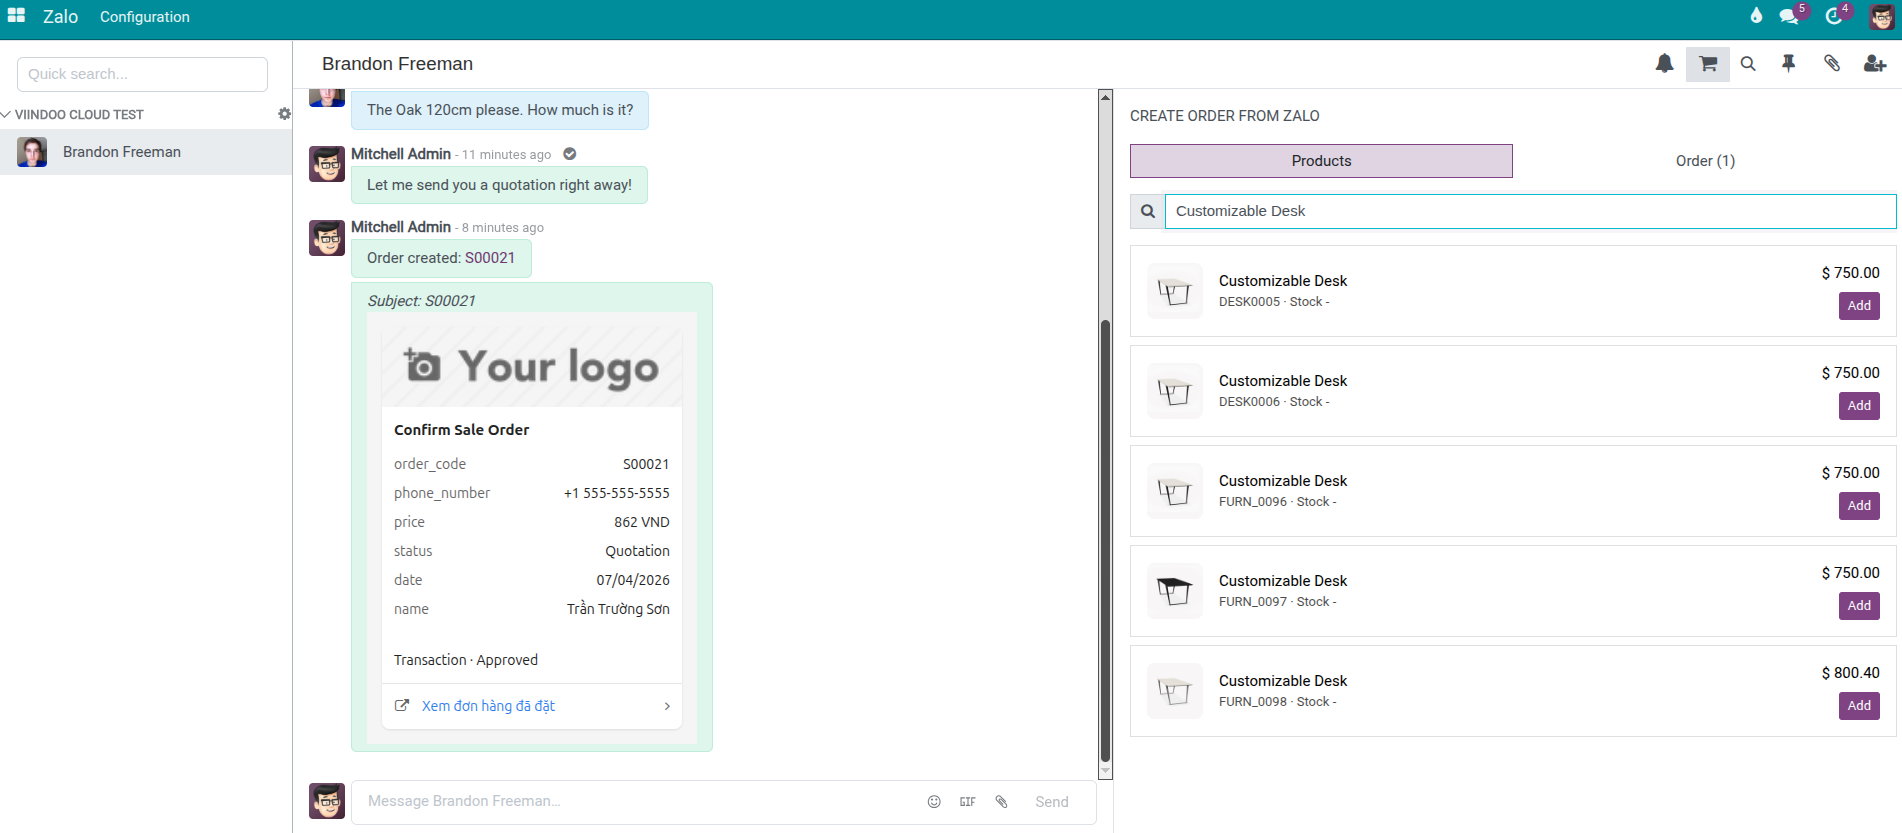The height and width of the screenshot is (833, 1902).
Task: Add Customizable Desk DESK0005 to order
Action: click(1858, 306)
